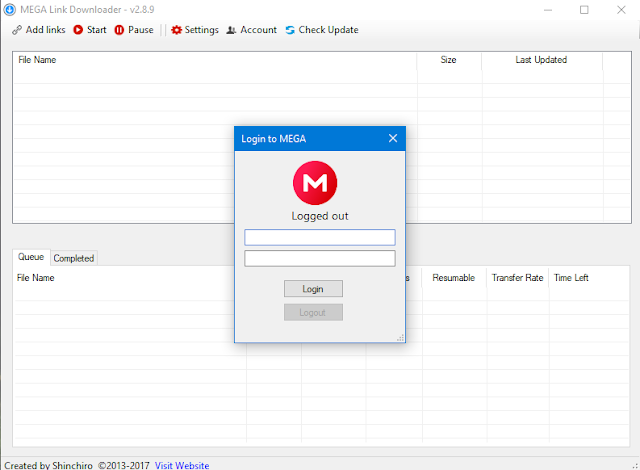Focus the second login input field
The width and height of the screenshot is (640, 470).
coord(320,258)
